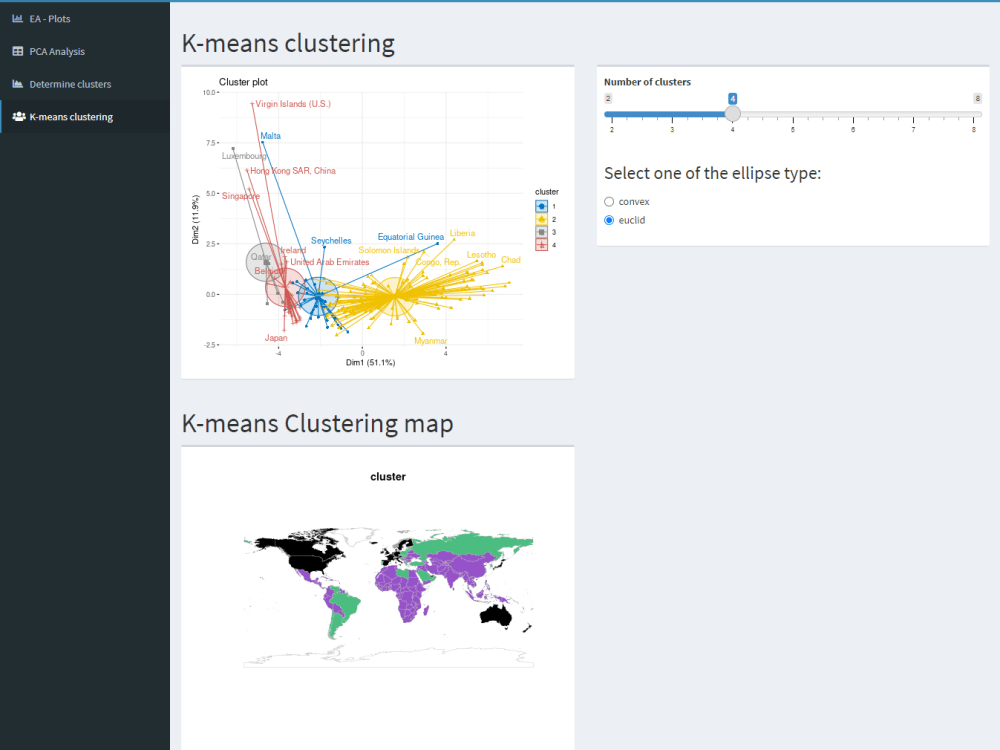Click the United Arab Emirates label
Image resolution: width=1000 pixels, height=750 pixels.
[x=330, y=262]
